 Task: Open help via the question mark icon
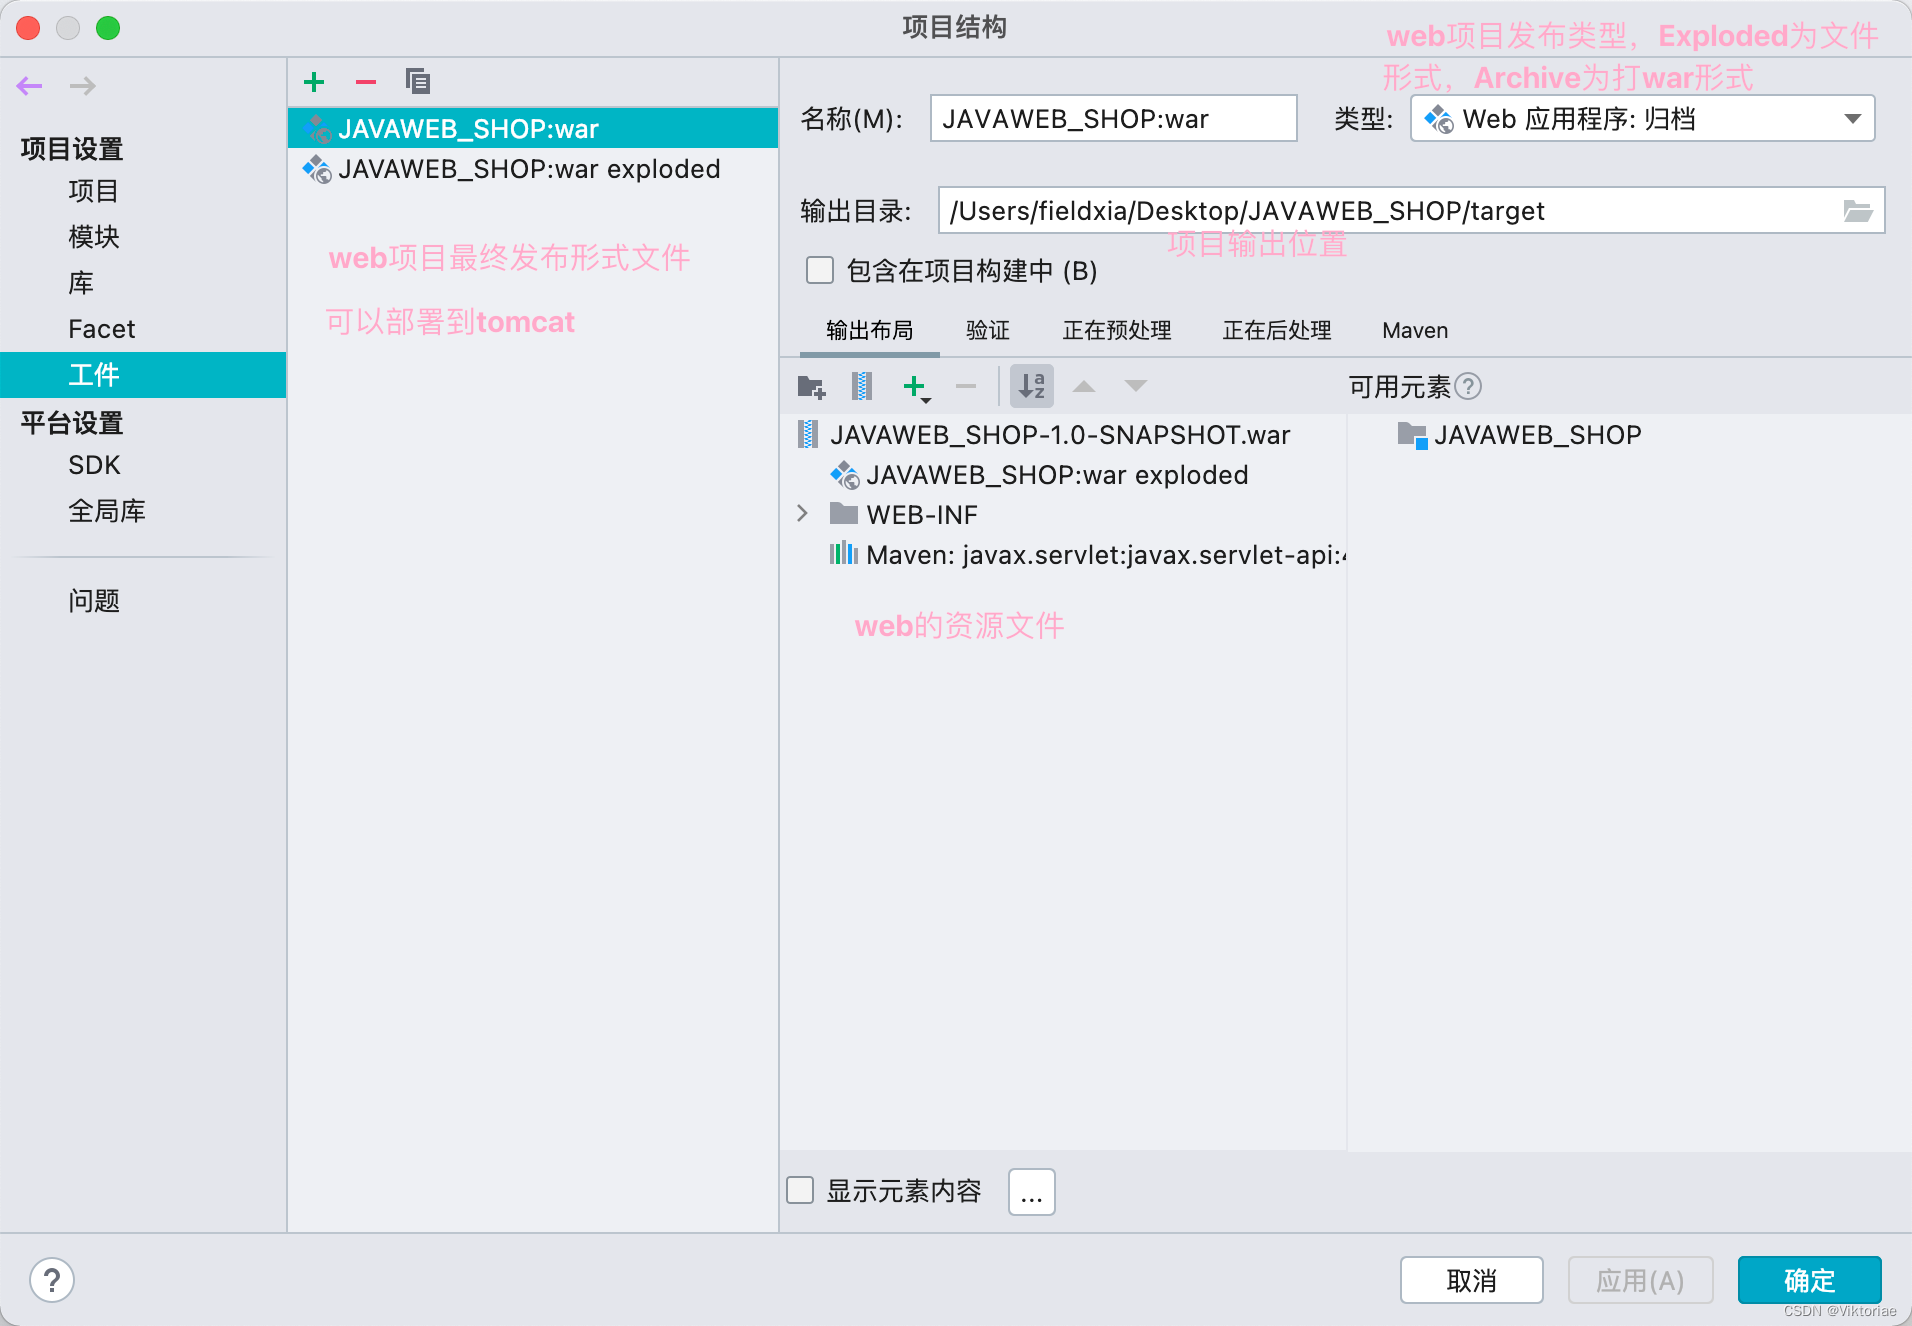click(x=52, y=1279)
